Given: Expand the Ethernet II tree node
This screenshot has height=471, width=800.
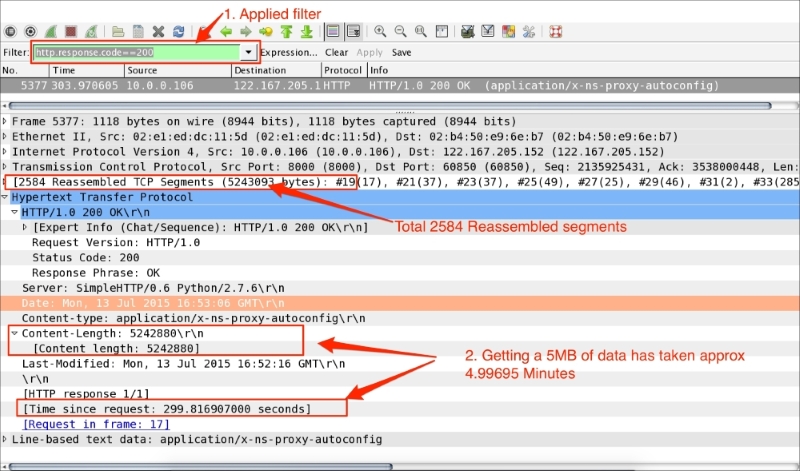Looking at the screenshot, I should [x=5, y=136].
